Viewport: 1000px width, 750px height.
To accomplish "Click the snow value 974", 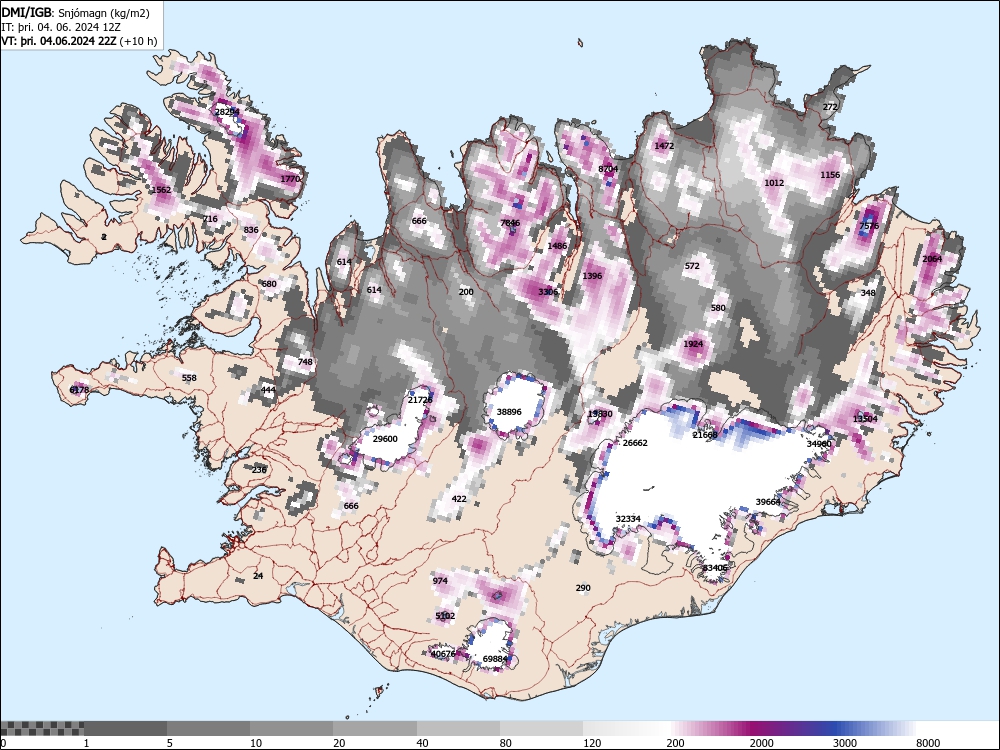I will (440, 581).
